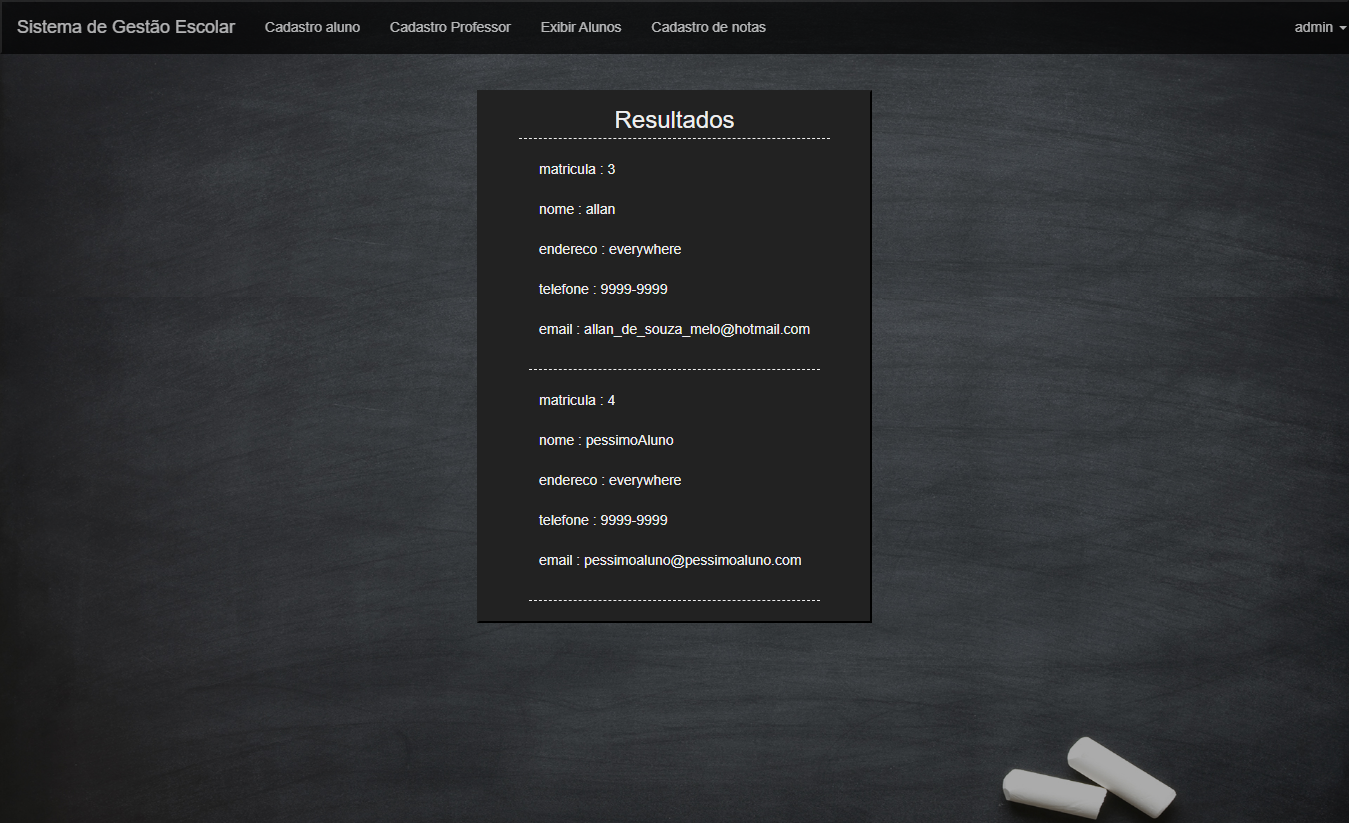Expand the admin user dropdown

pos(1320,27)
